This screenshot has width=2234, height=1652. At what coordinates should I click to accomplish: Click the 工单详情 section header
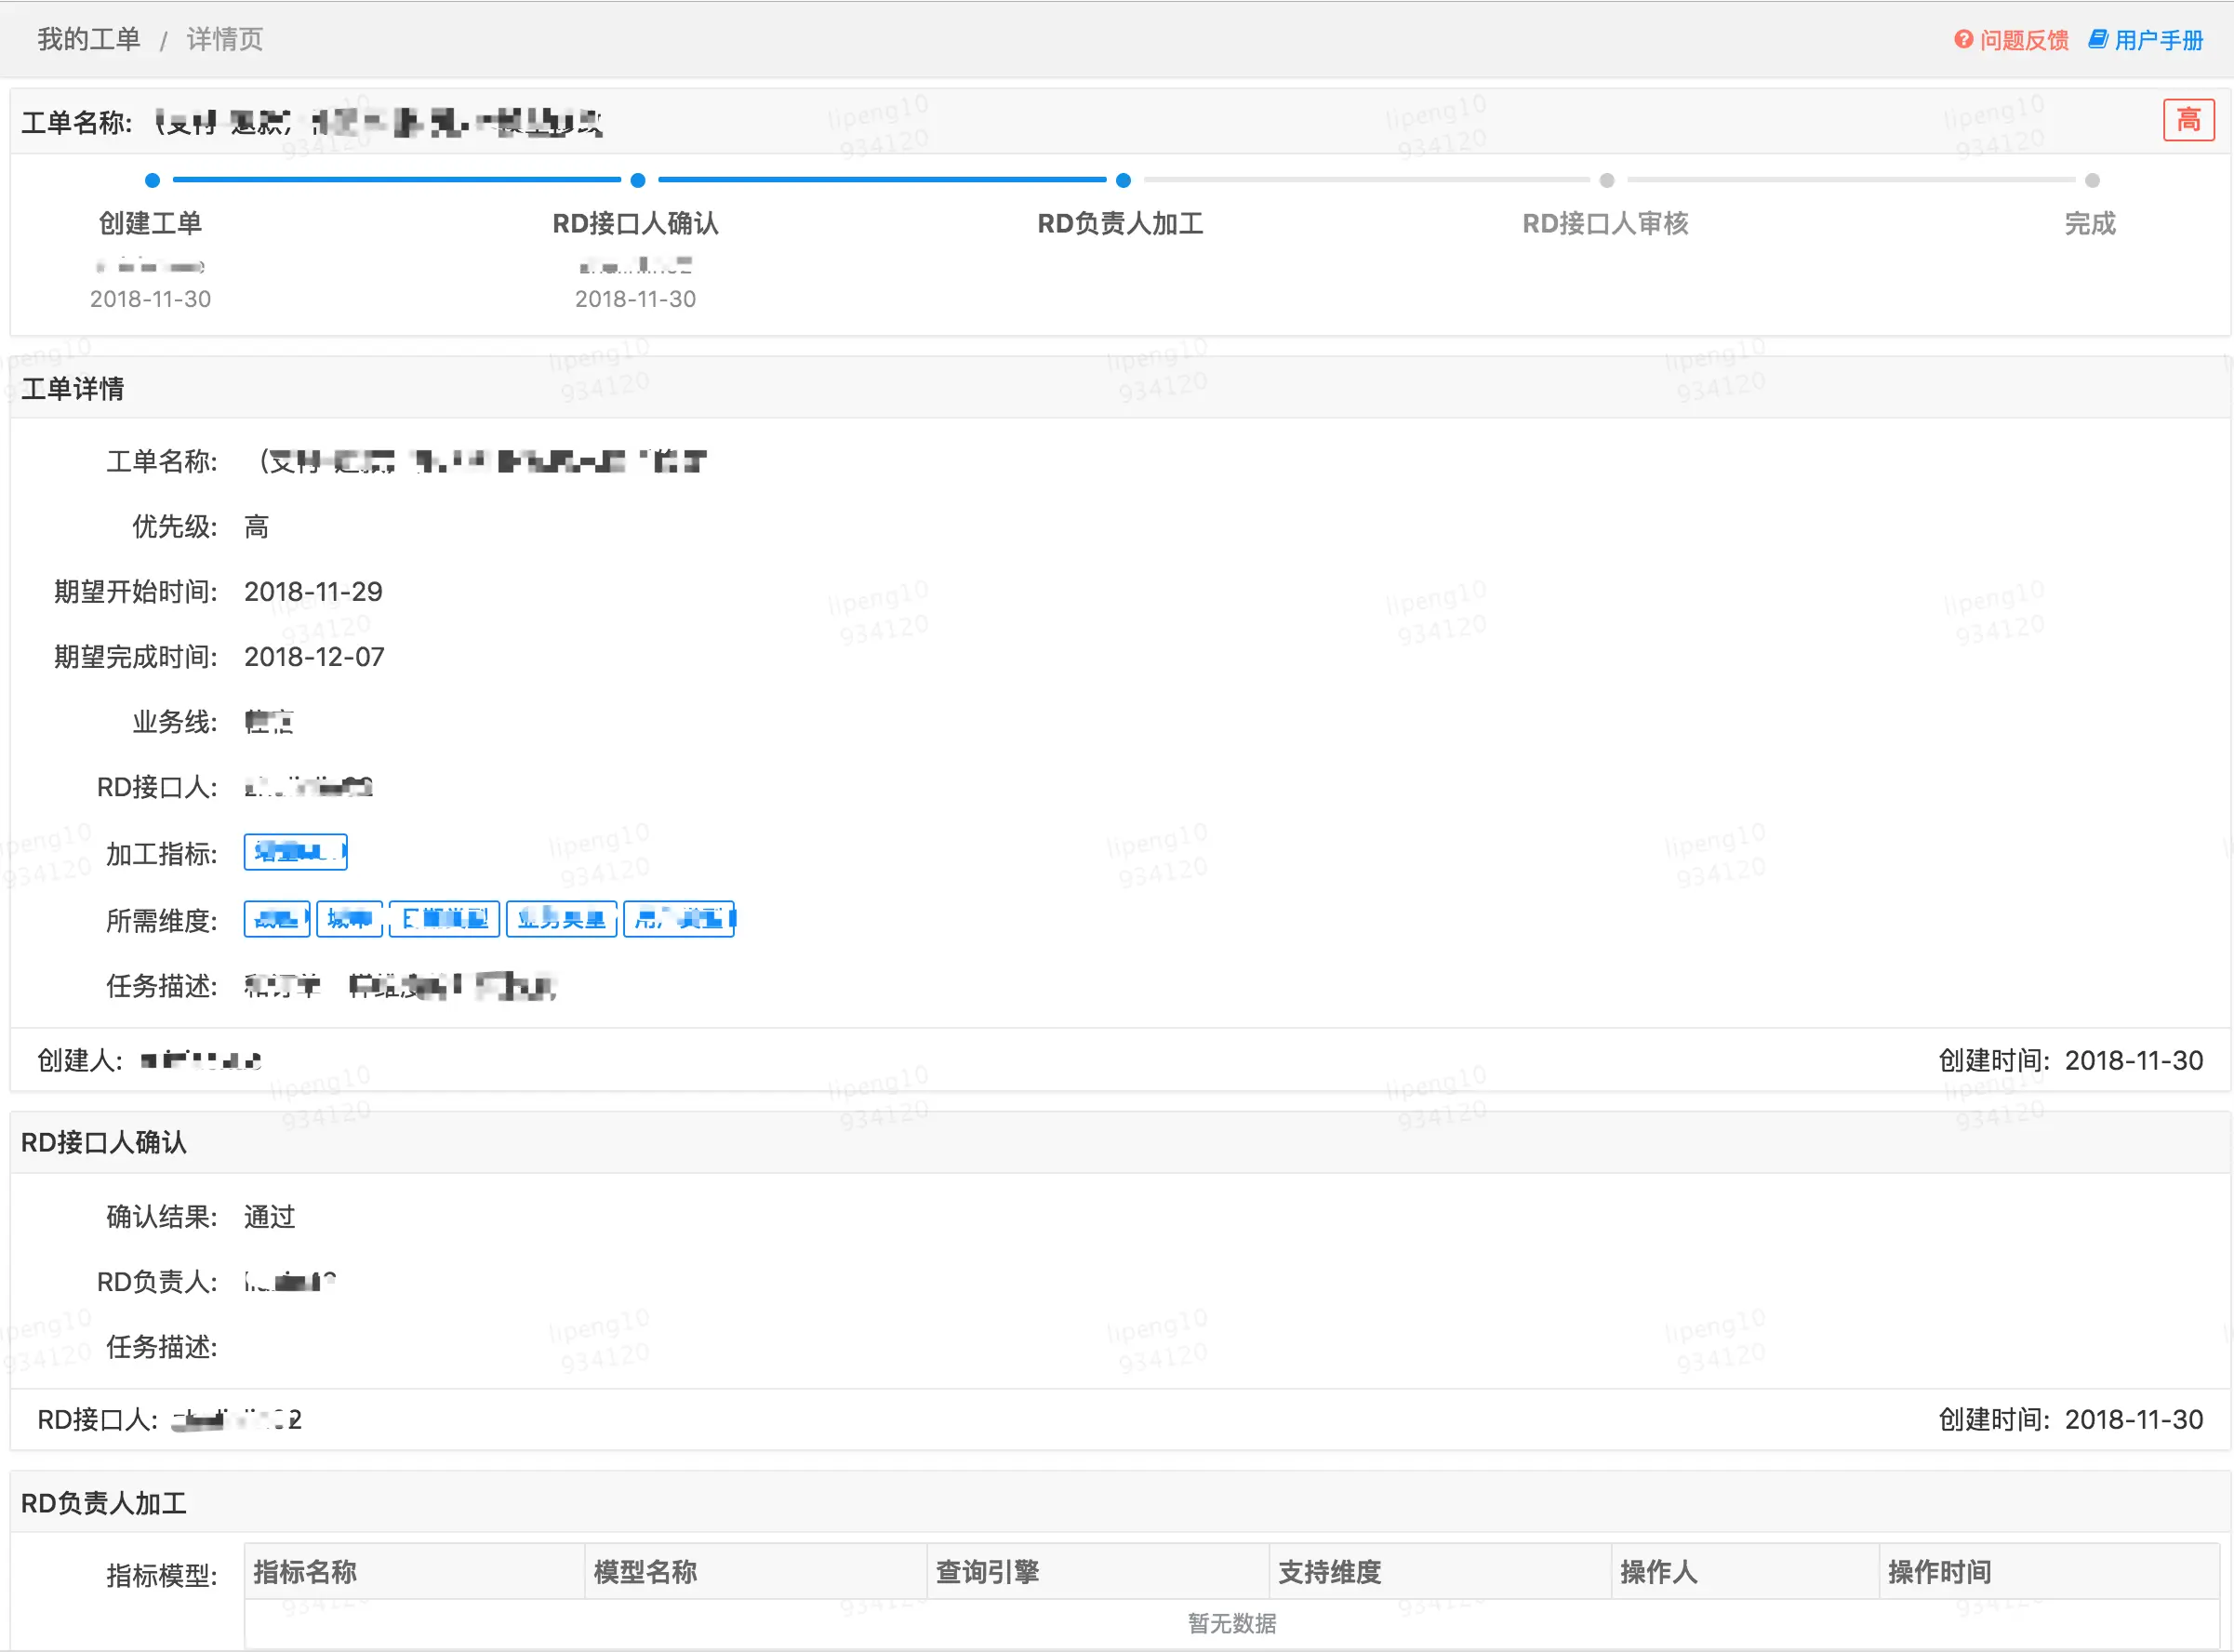point(73,389)
